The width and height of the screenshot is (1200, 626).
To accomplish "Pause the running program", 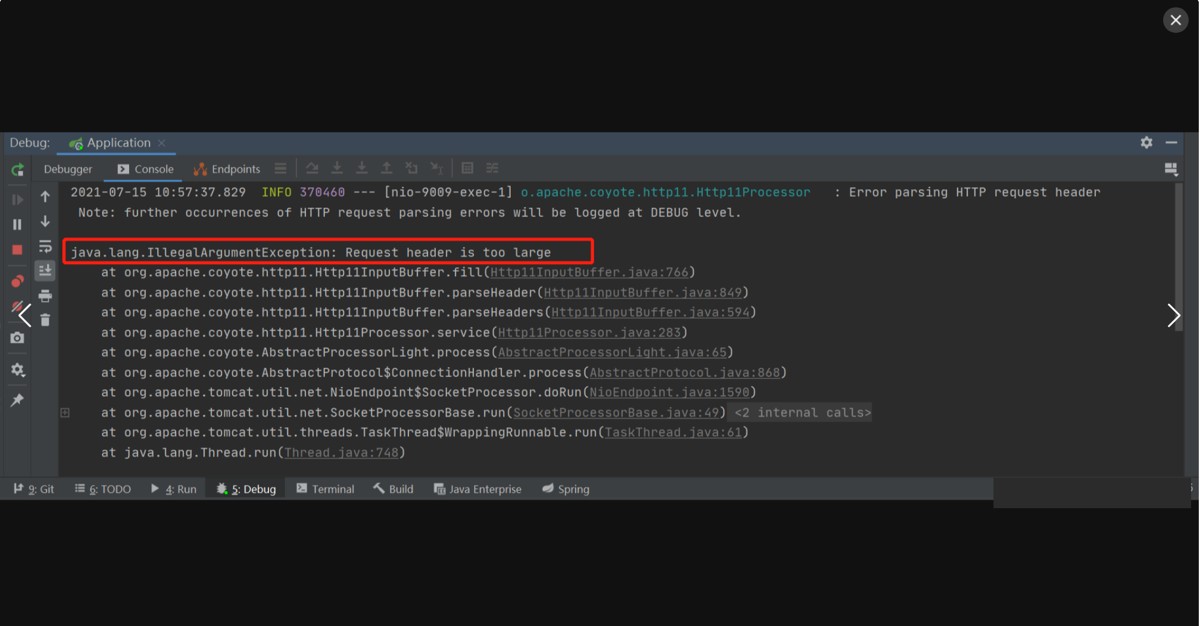I will 17,225.
